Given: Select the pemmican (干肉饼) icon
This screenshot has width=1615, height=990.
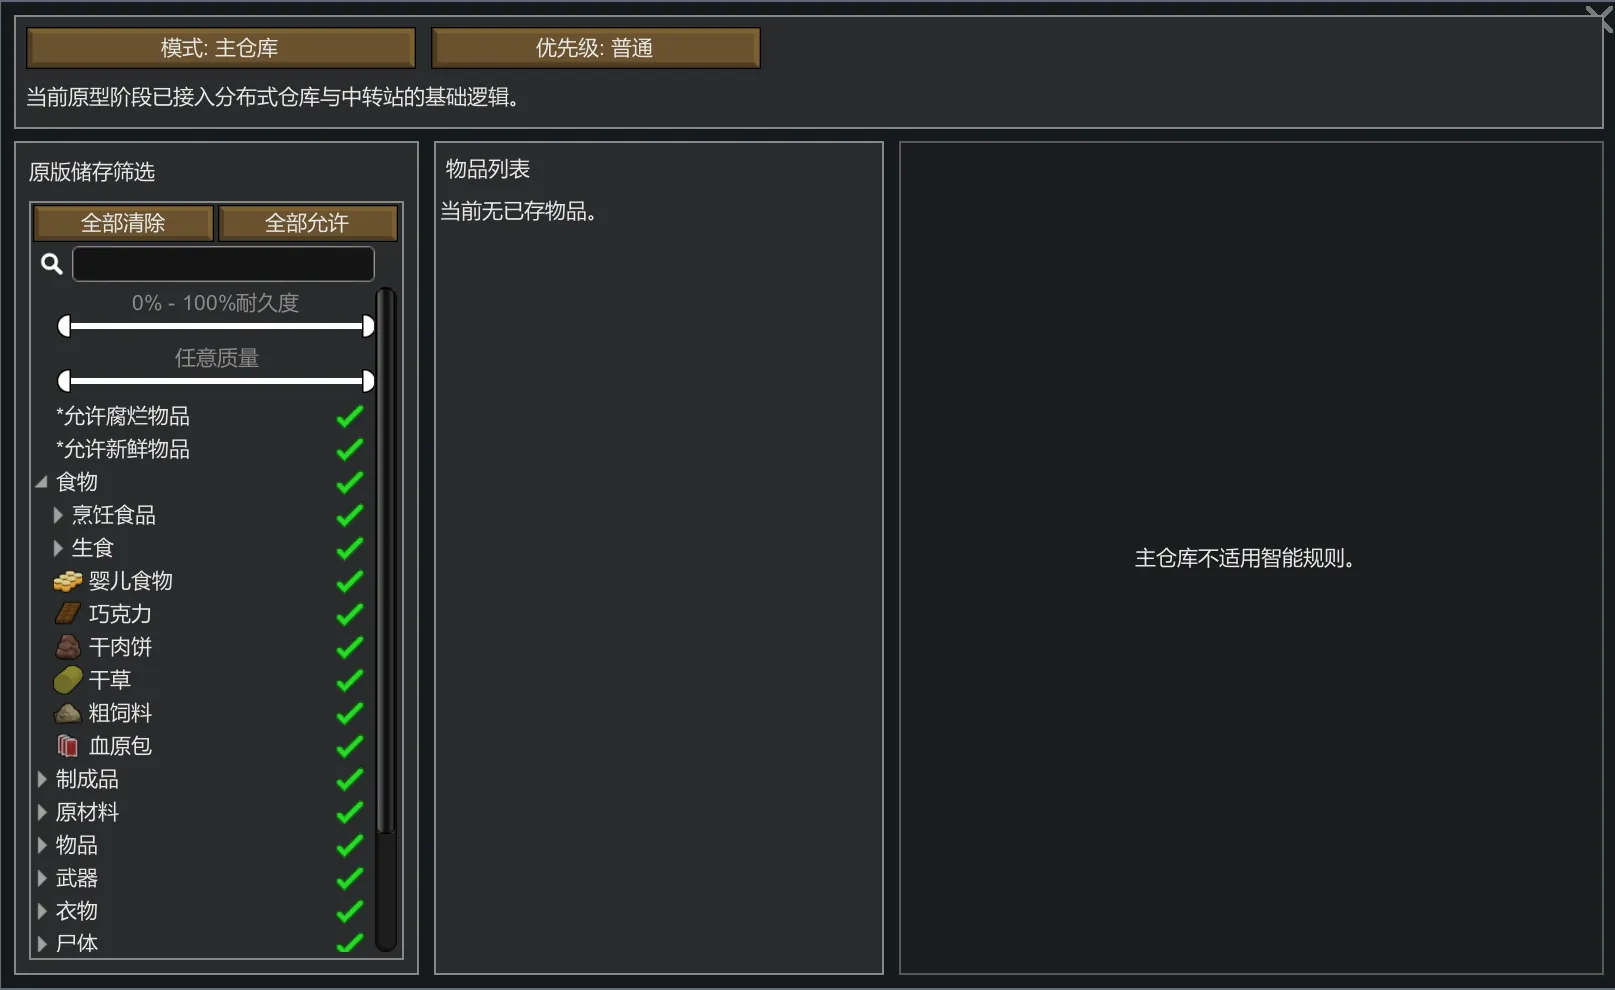Looking at the screenshot, I should (67, 647).
